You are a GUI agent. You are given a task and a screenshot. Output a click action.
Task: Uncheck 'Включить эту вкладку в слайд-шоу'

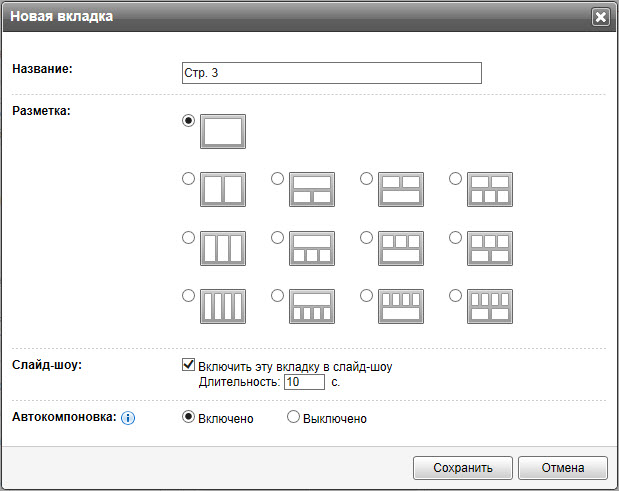pos(189,366)
